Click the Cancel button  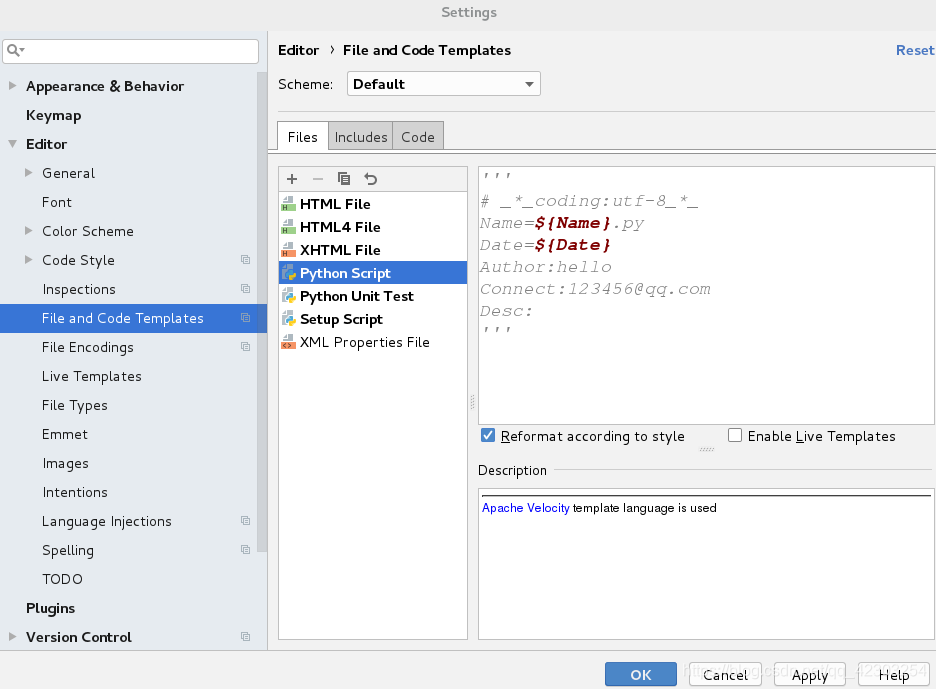pos(725,674)
